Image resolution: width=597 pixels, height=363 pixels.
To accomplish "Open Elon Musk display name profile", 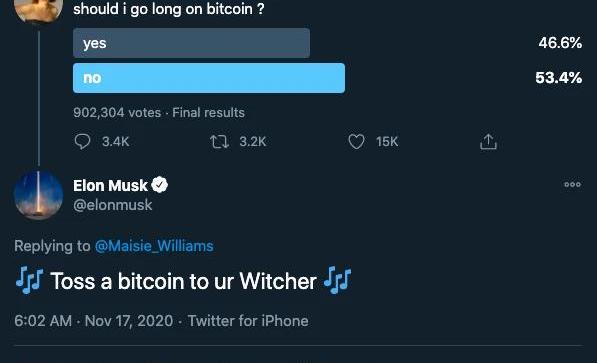I will tap(110, 185).
